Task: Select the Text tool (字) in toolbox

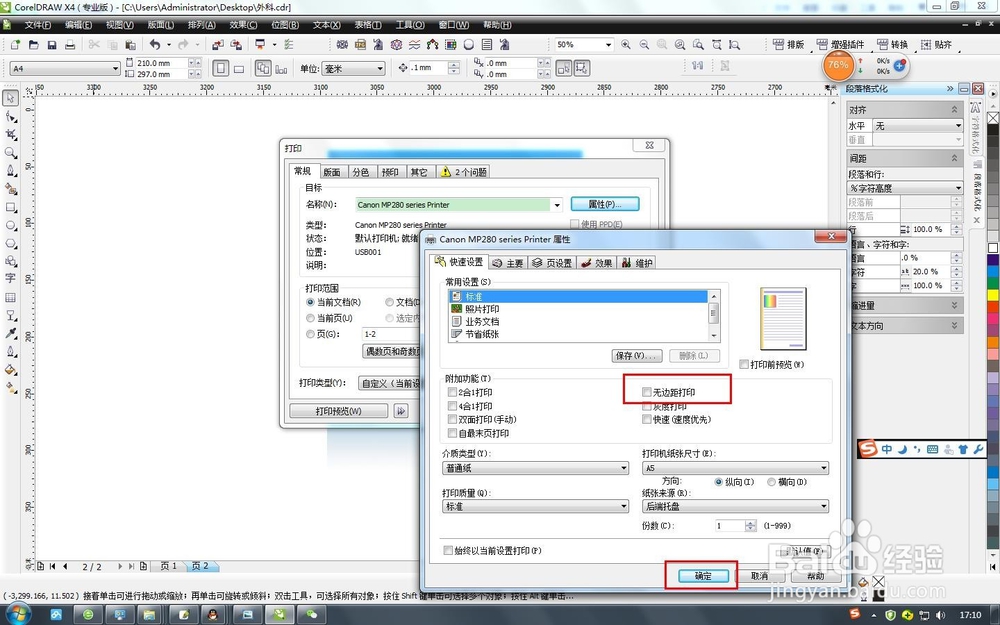Action: pos(11,279)
